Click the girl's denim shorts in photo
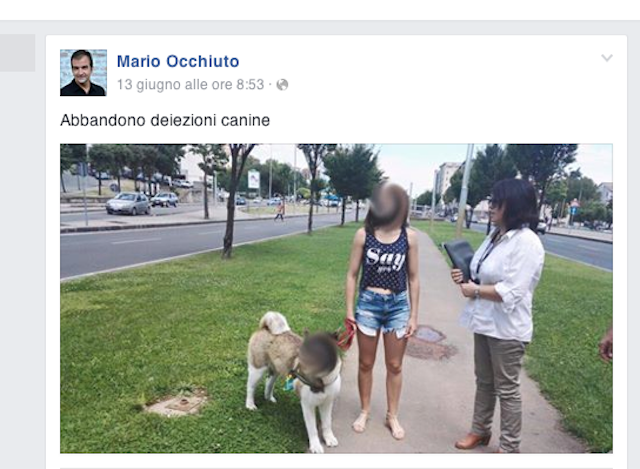This screenshot has width=640, height=469. (382, 313)
